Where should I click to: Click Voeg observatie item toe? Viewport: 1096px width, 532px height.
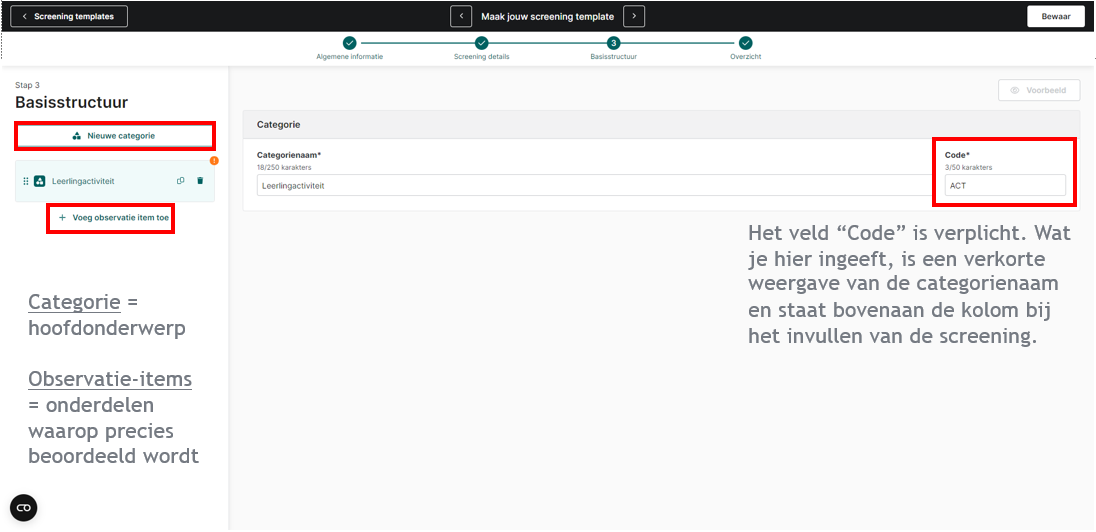click(114, 218)
